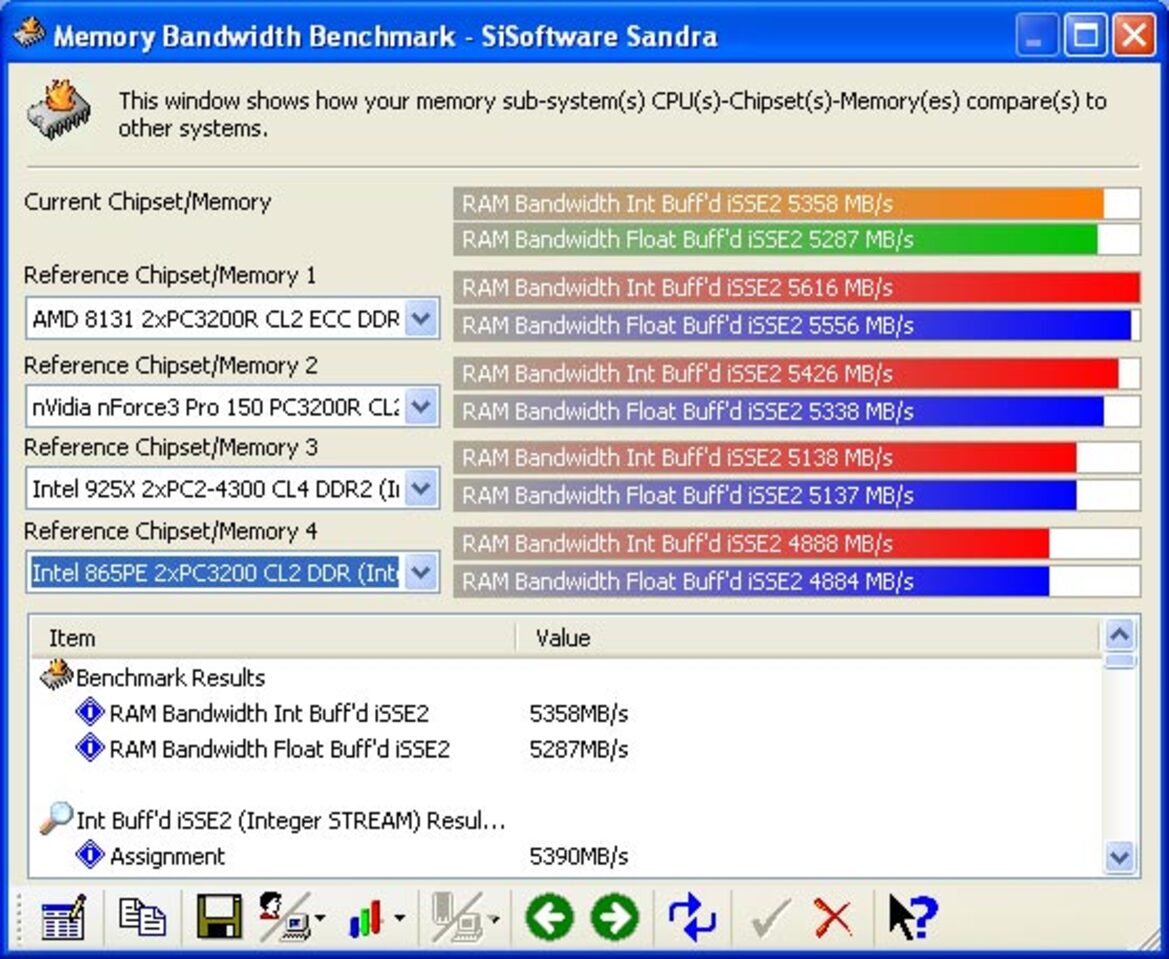This screenshot has height=959, width=1169.
Task: Refresh benchmark with blue cycling arrows icon
Action: coord(692,916)
